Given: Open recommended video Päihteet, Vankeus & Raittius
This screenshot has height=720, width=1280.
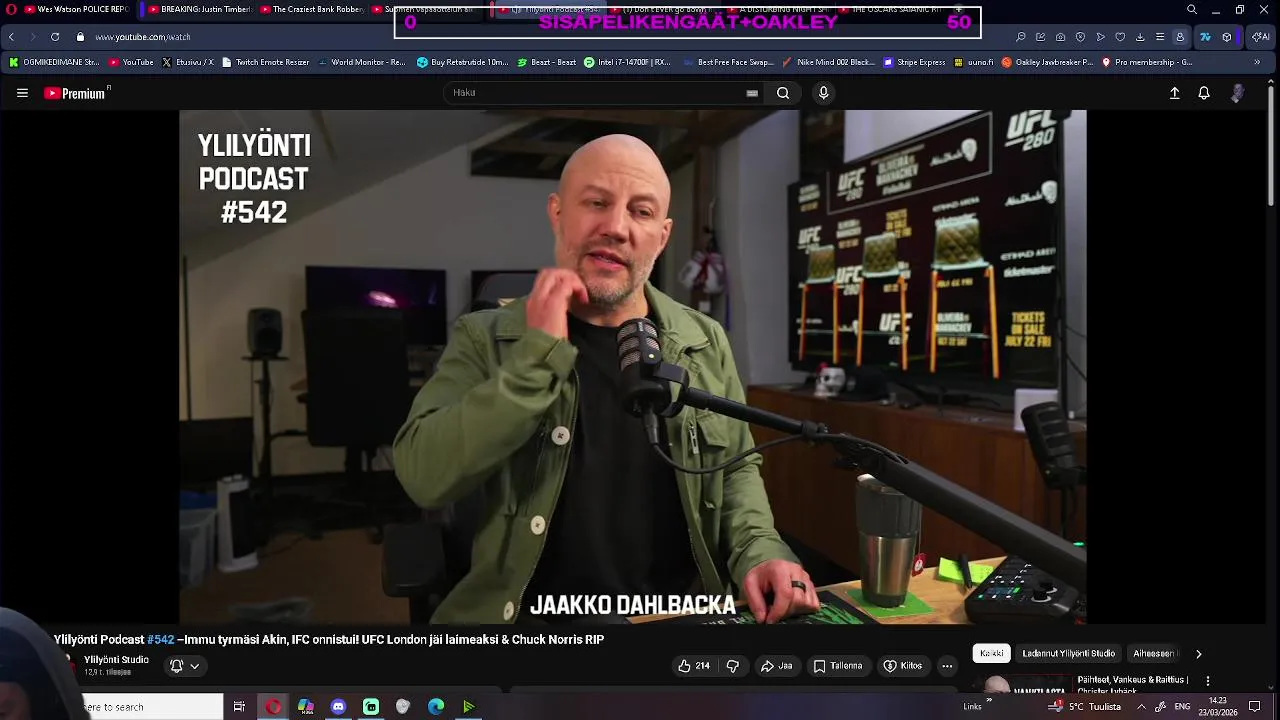Looking at the screenshot, I should coord(1132,684).
